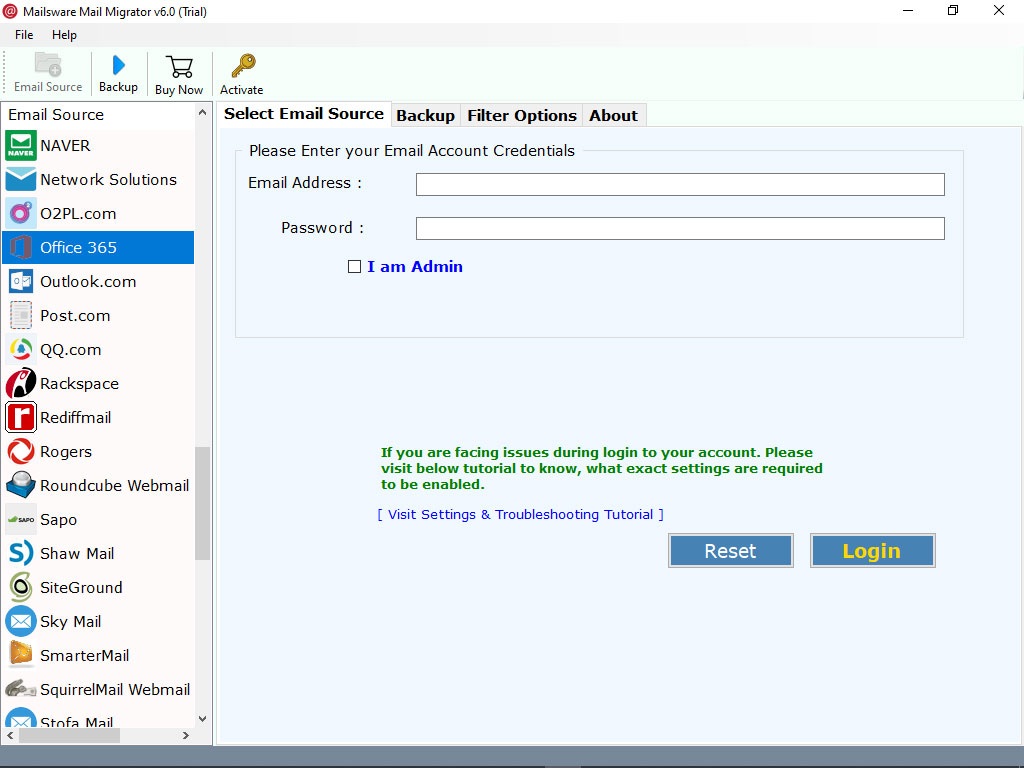Screen dimensions: 1024x768
Task: Open Buy Now shopping cart icon
Action: pyautogui.click(x=179, y=67)
